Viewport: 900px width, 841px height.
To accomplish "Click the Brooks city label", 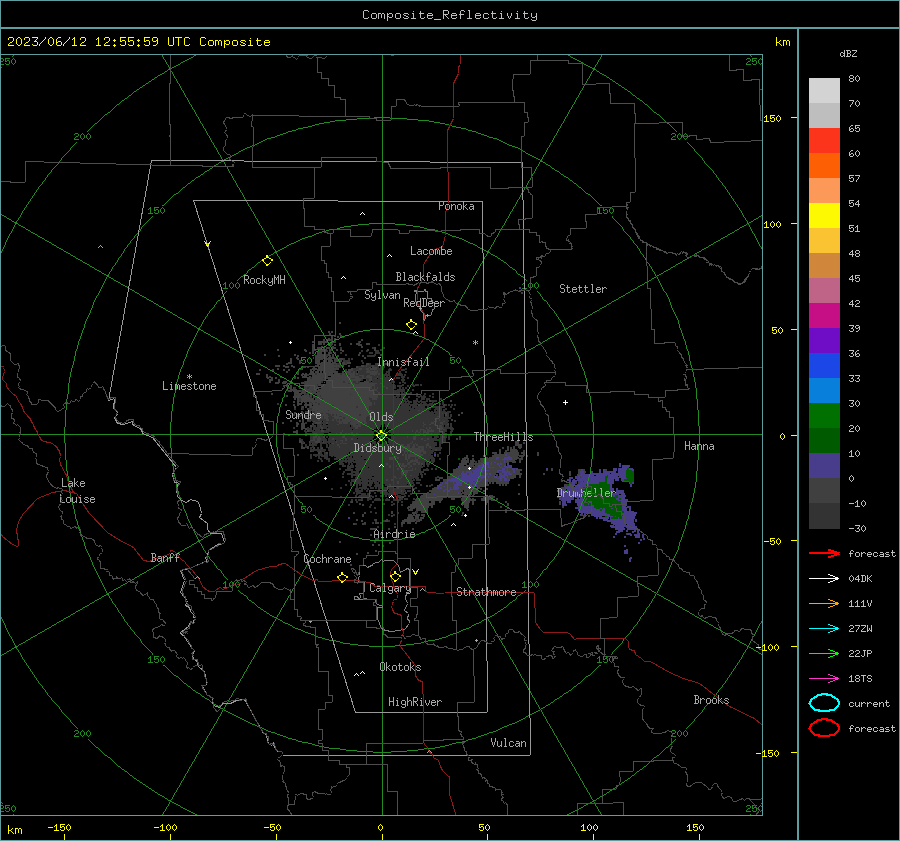I will pyautogui.click(x=711, y=700).
